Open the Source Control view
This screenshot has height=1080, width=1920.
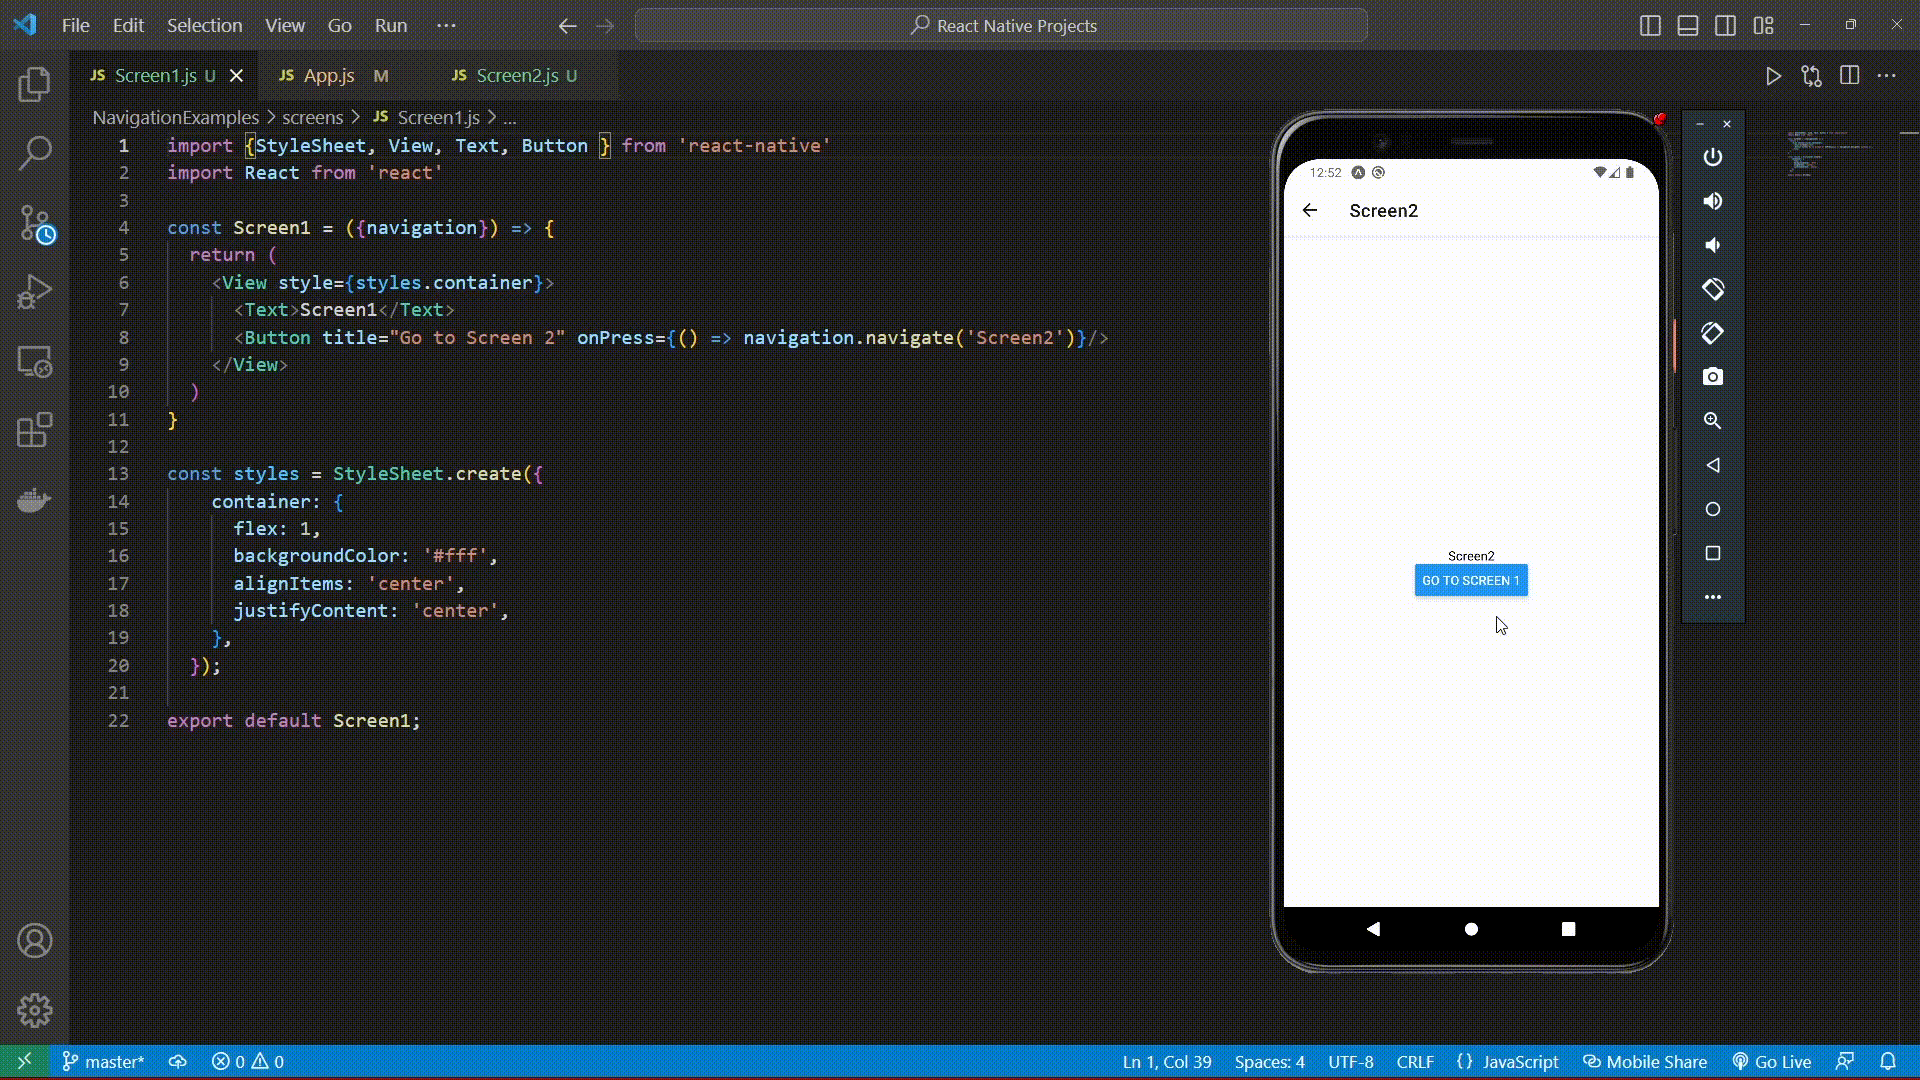pos(35,223)
